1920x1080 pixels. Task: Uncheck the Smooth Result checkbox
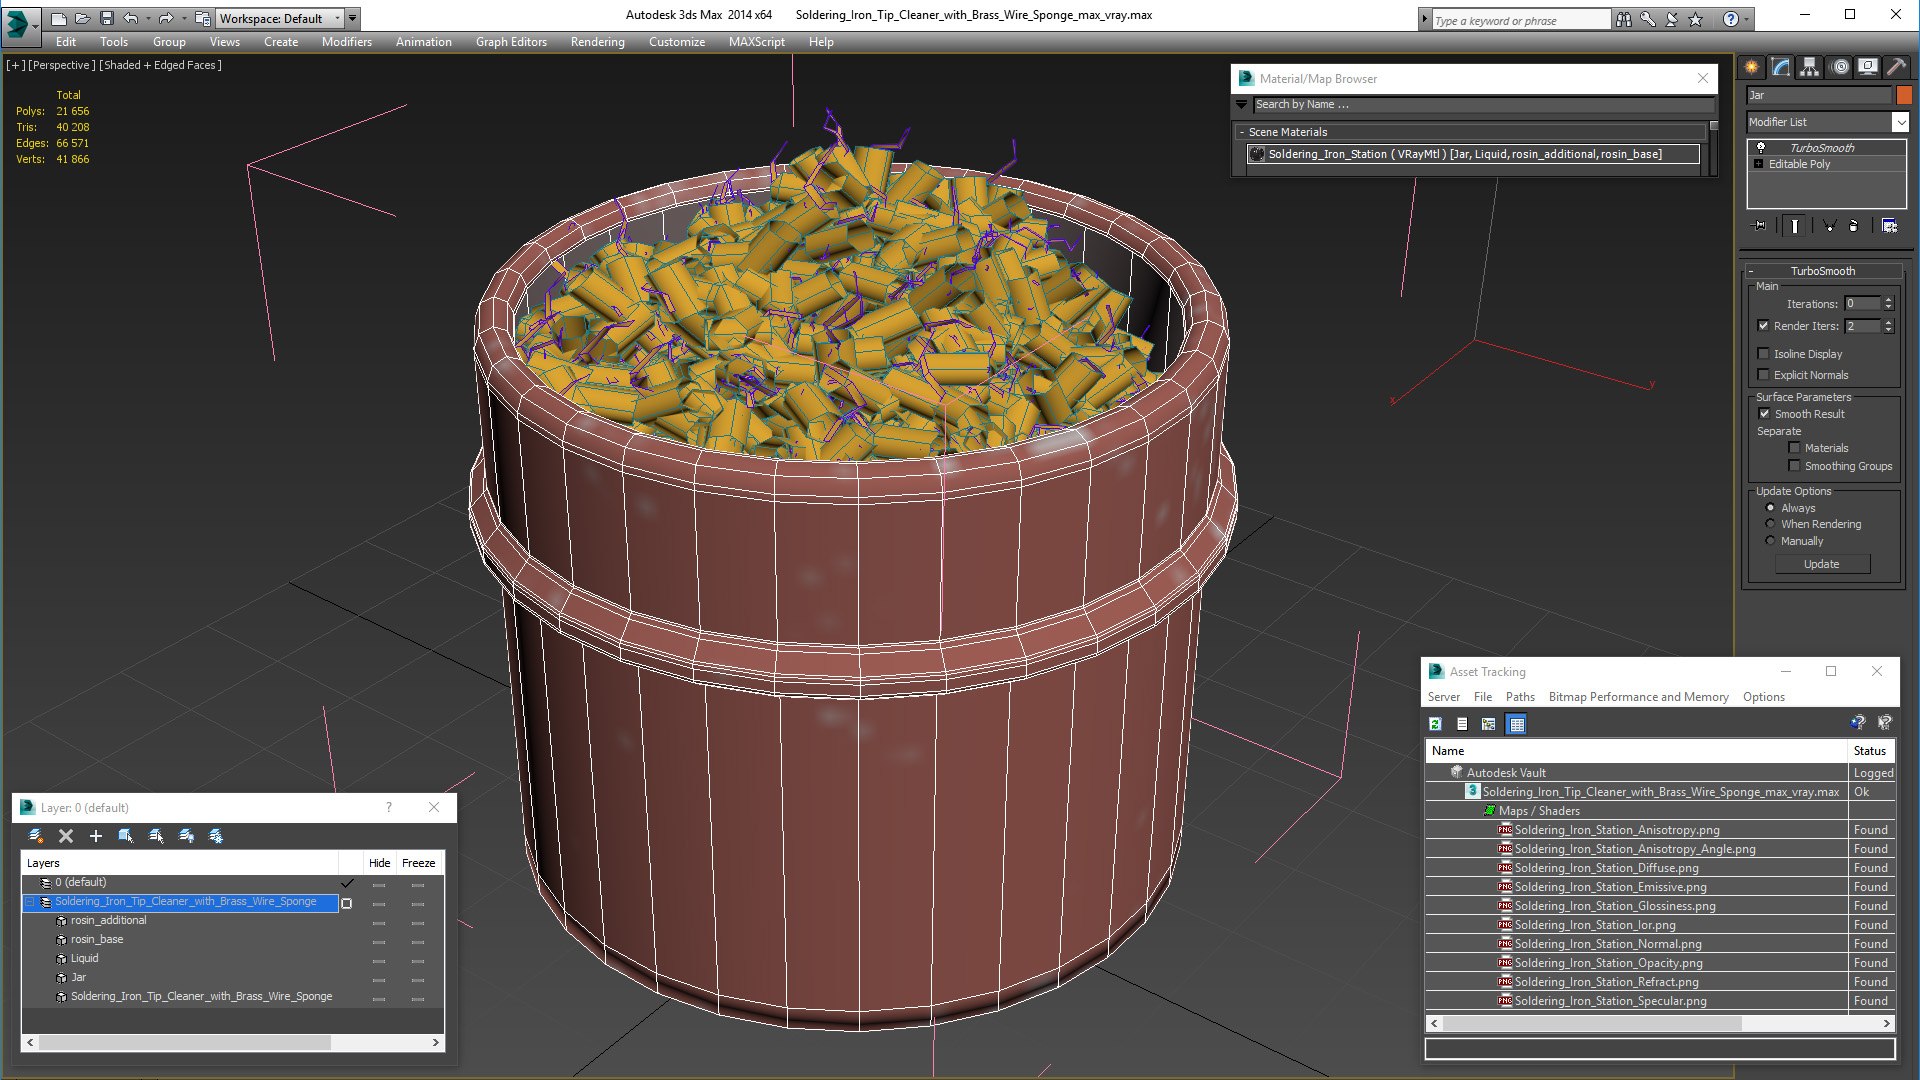[1764, 414]
